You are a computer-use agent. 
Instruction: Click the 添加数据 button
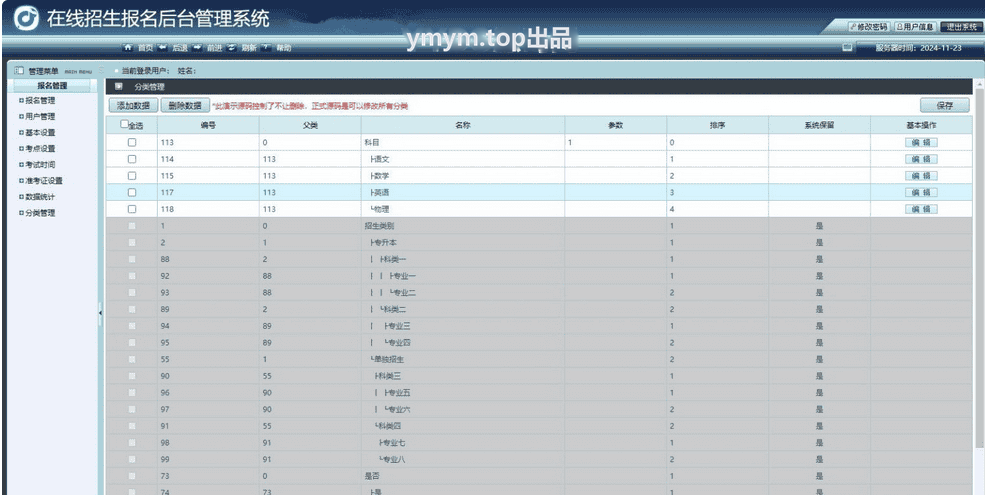(133, 106)
